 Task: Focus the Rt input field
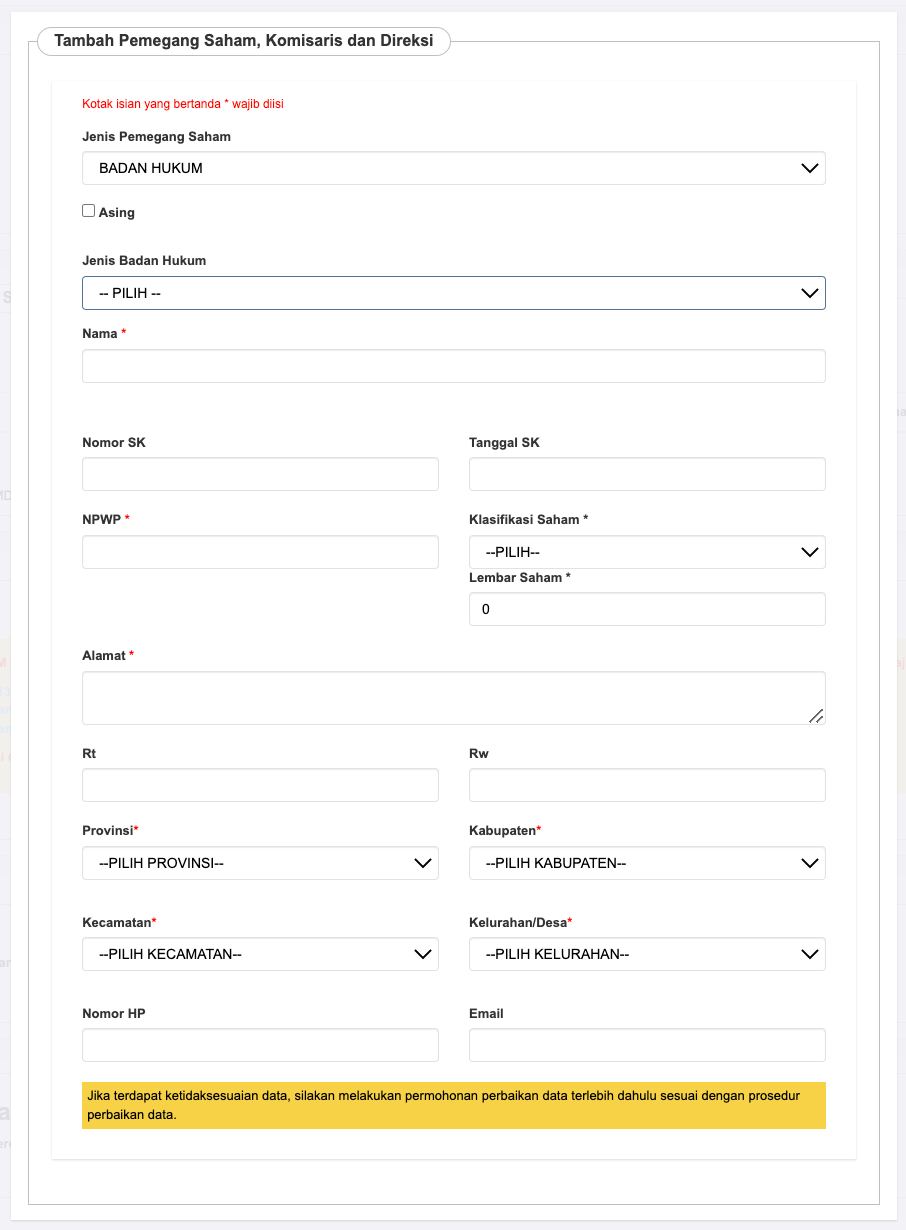click(x=260, y=785)
